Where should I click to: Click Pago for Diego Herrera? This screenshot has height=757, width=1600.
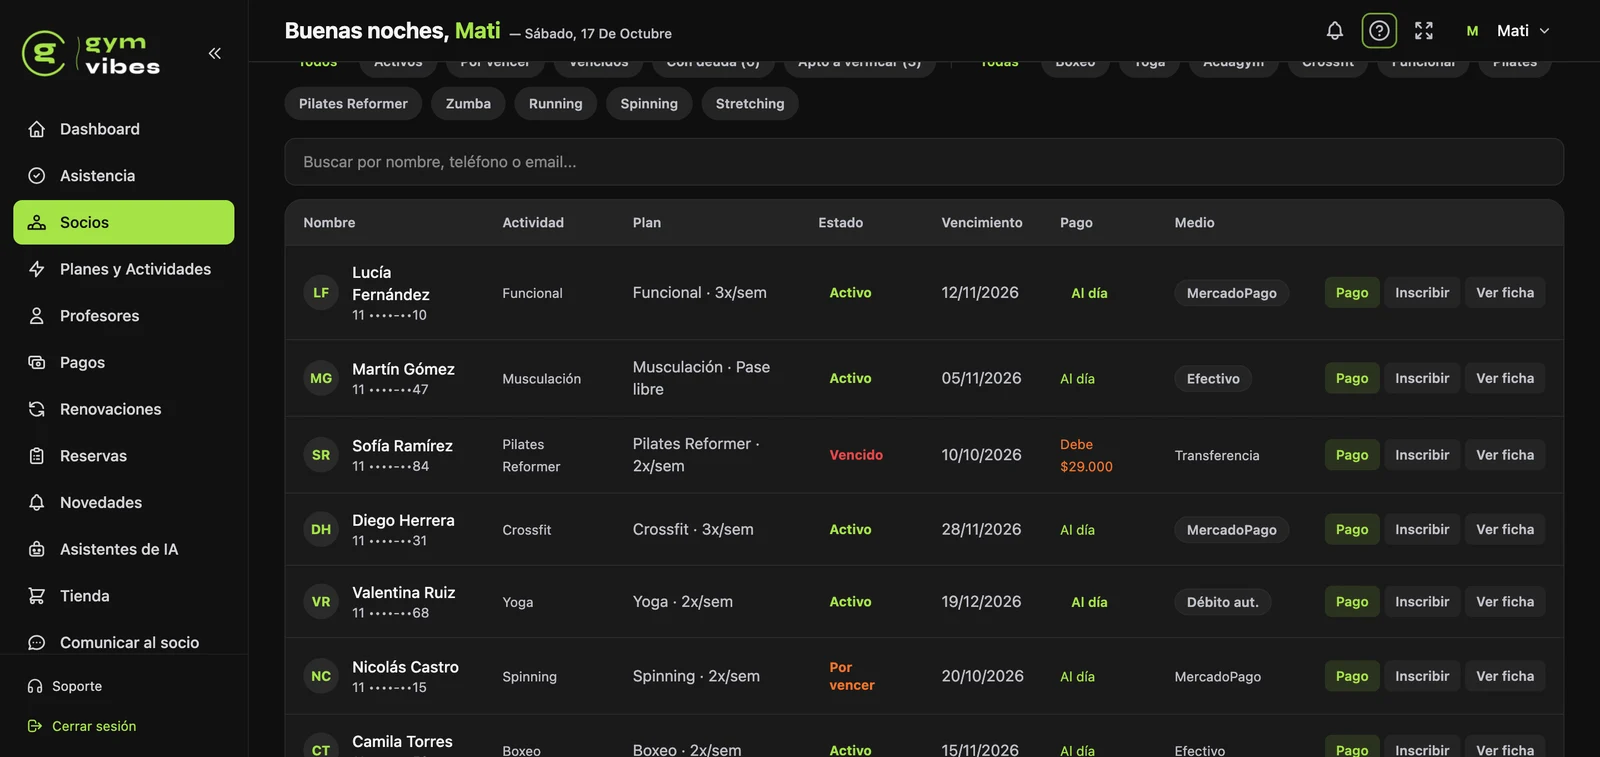1352,529
